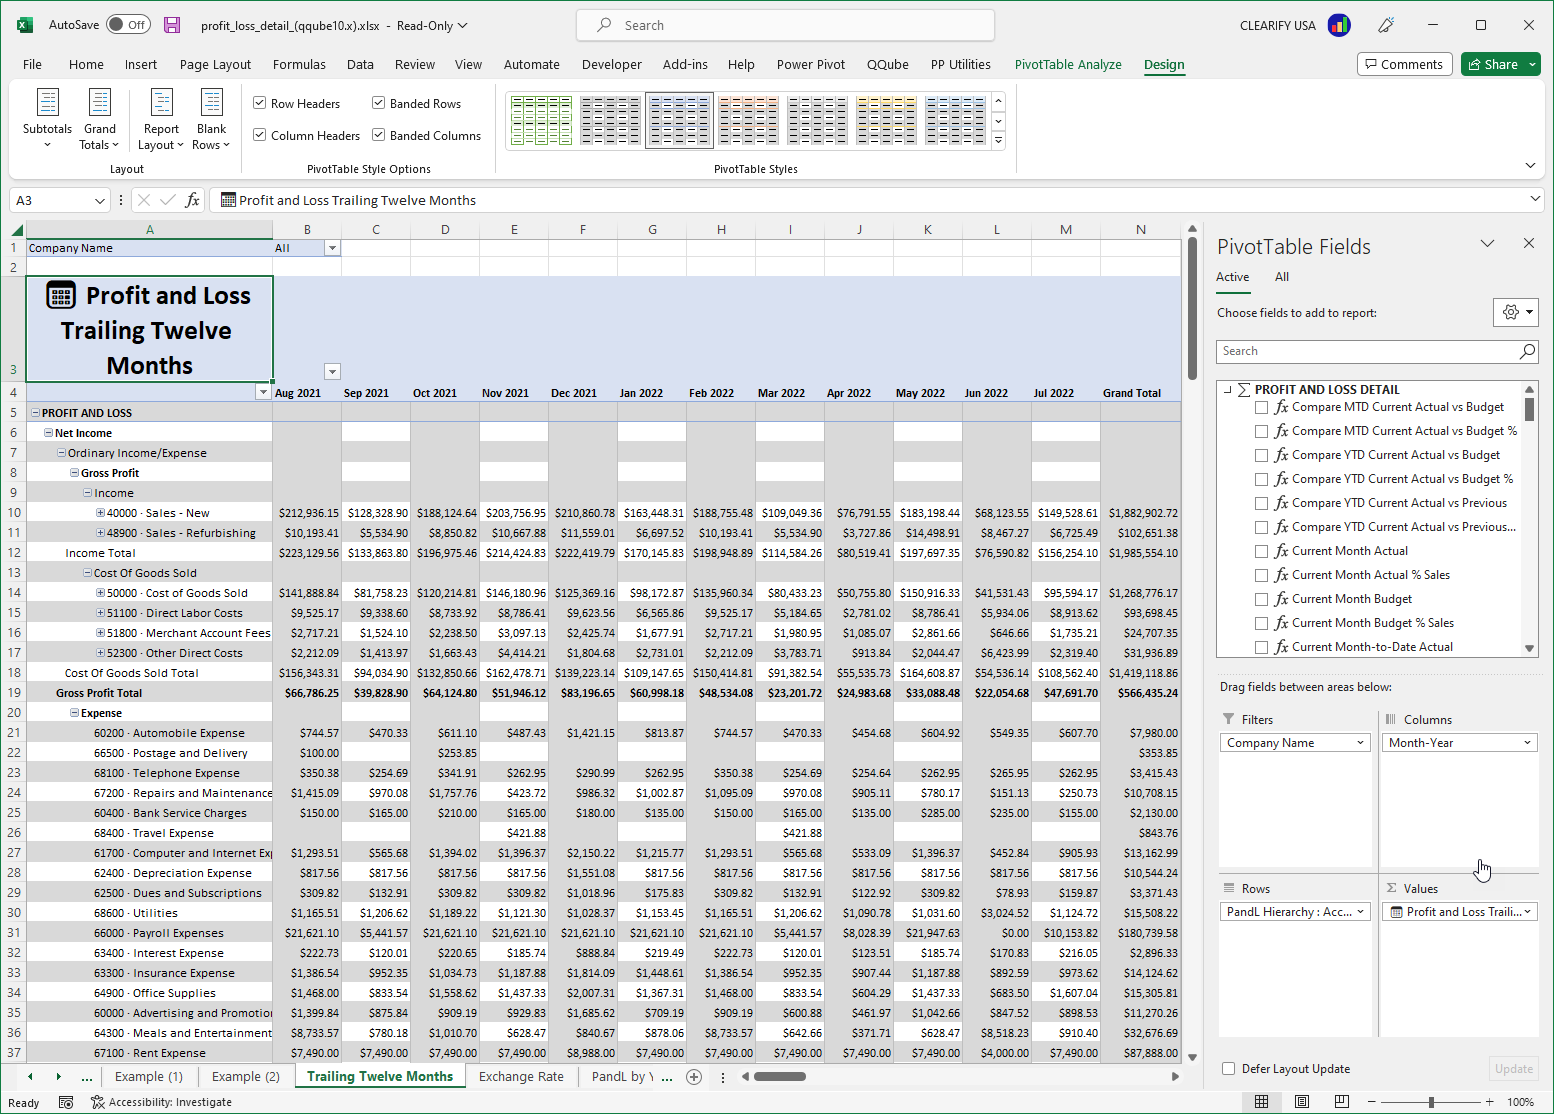Collapse the PivotTable Fields pane
The height and width of the screenshot is (1114, 1554).
1488,243
